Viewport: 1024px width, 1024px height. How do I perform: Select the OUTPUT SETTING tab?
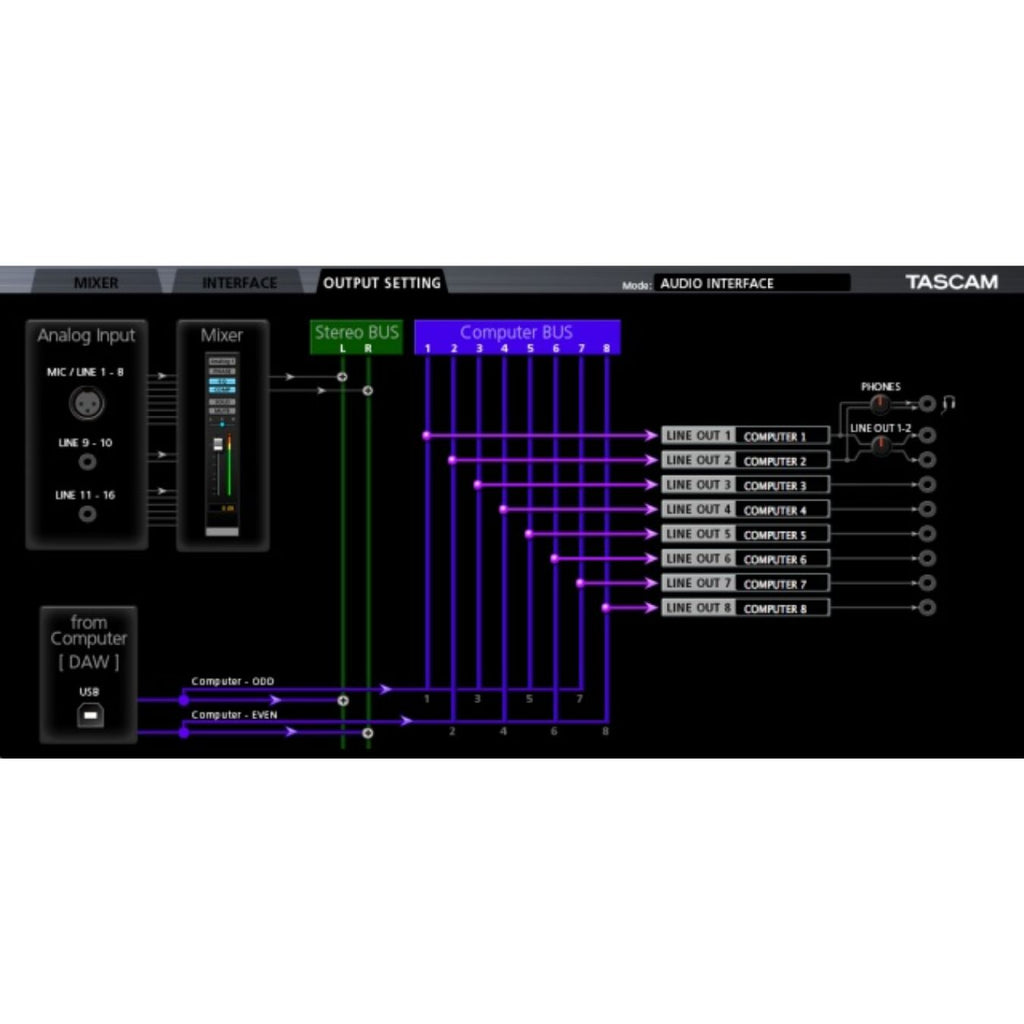coord(382,283)
